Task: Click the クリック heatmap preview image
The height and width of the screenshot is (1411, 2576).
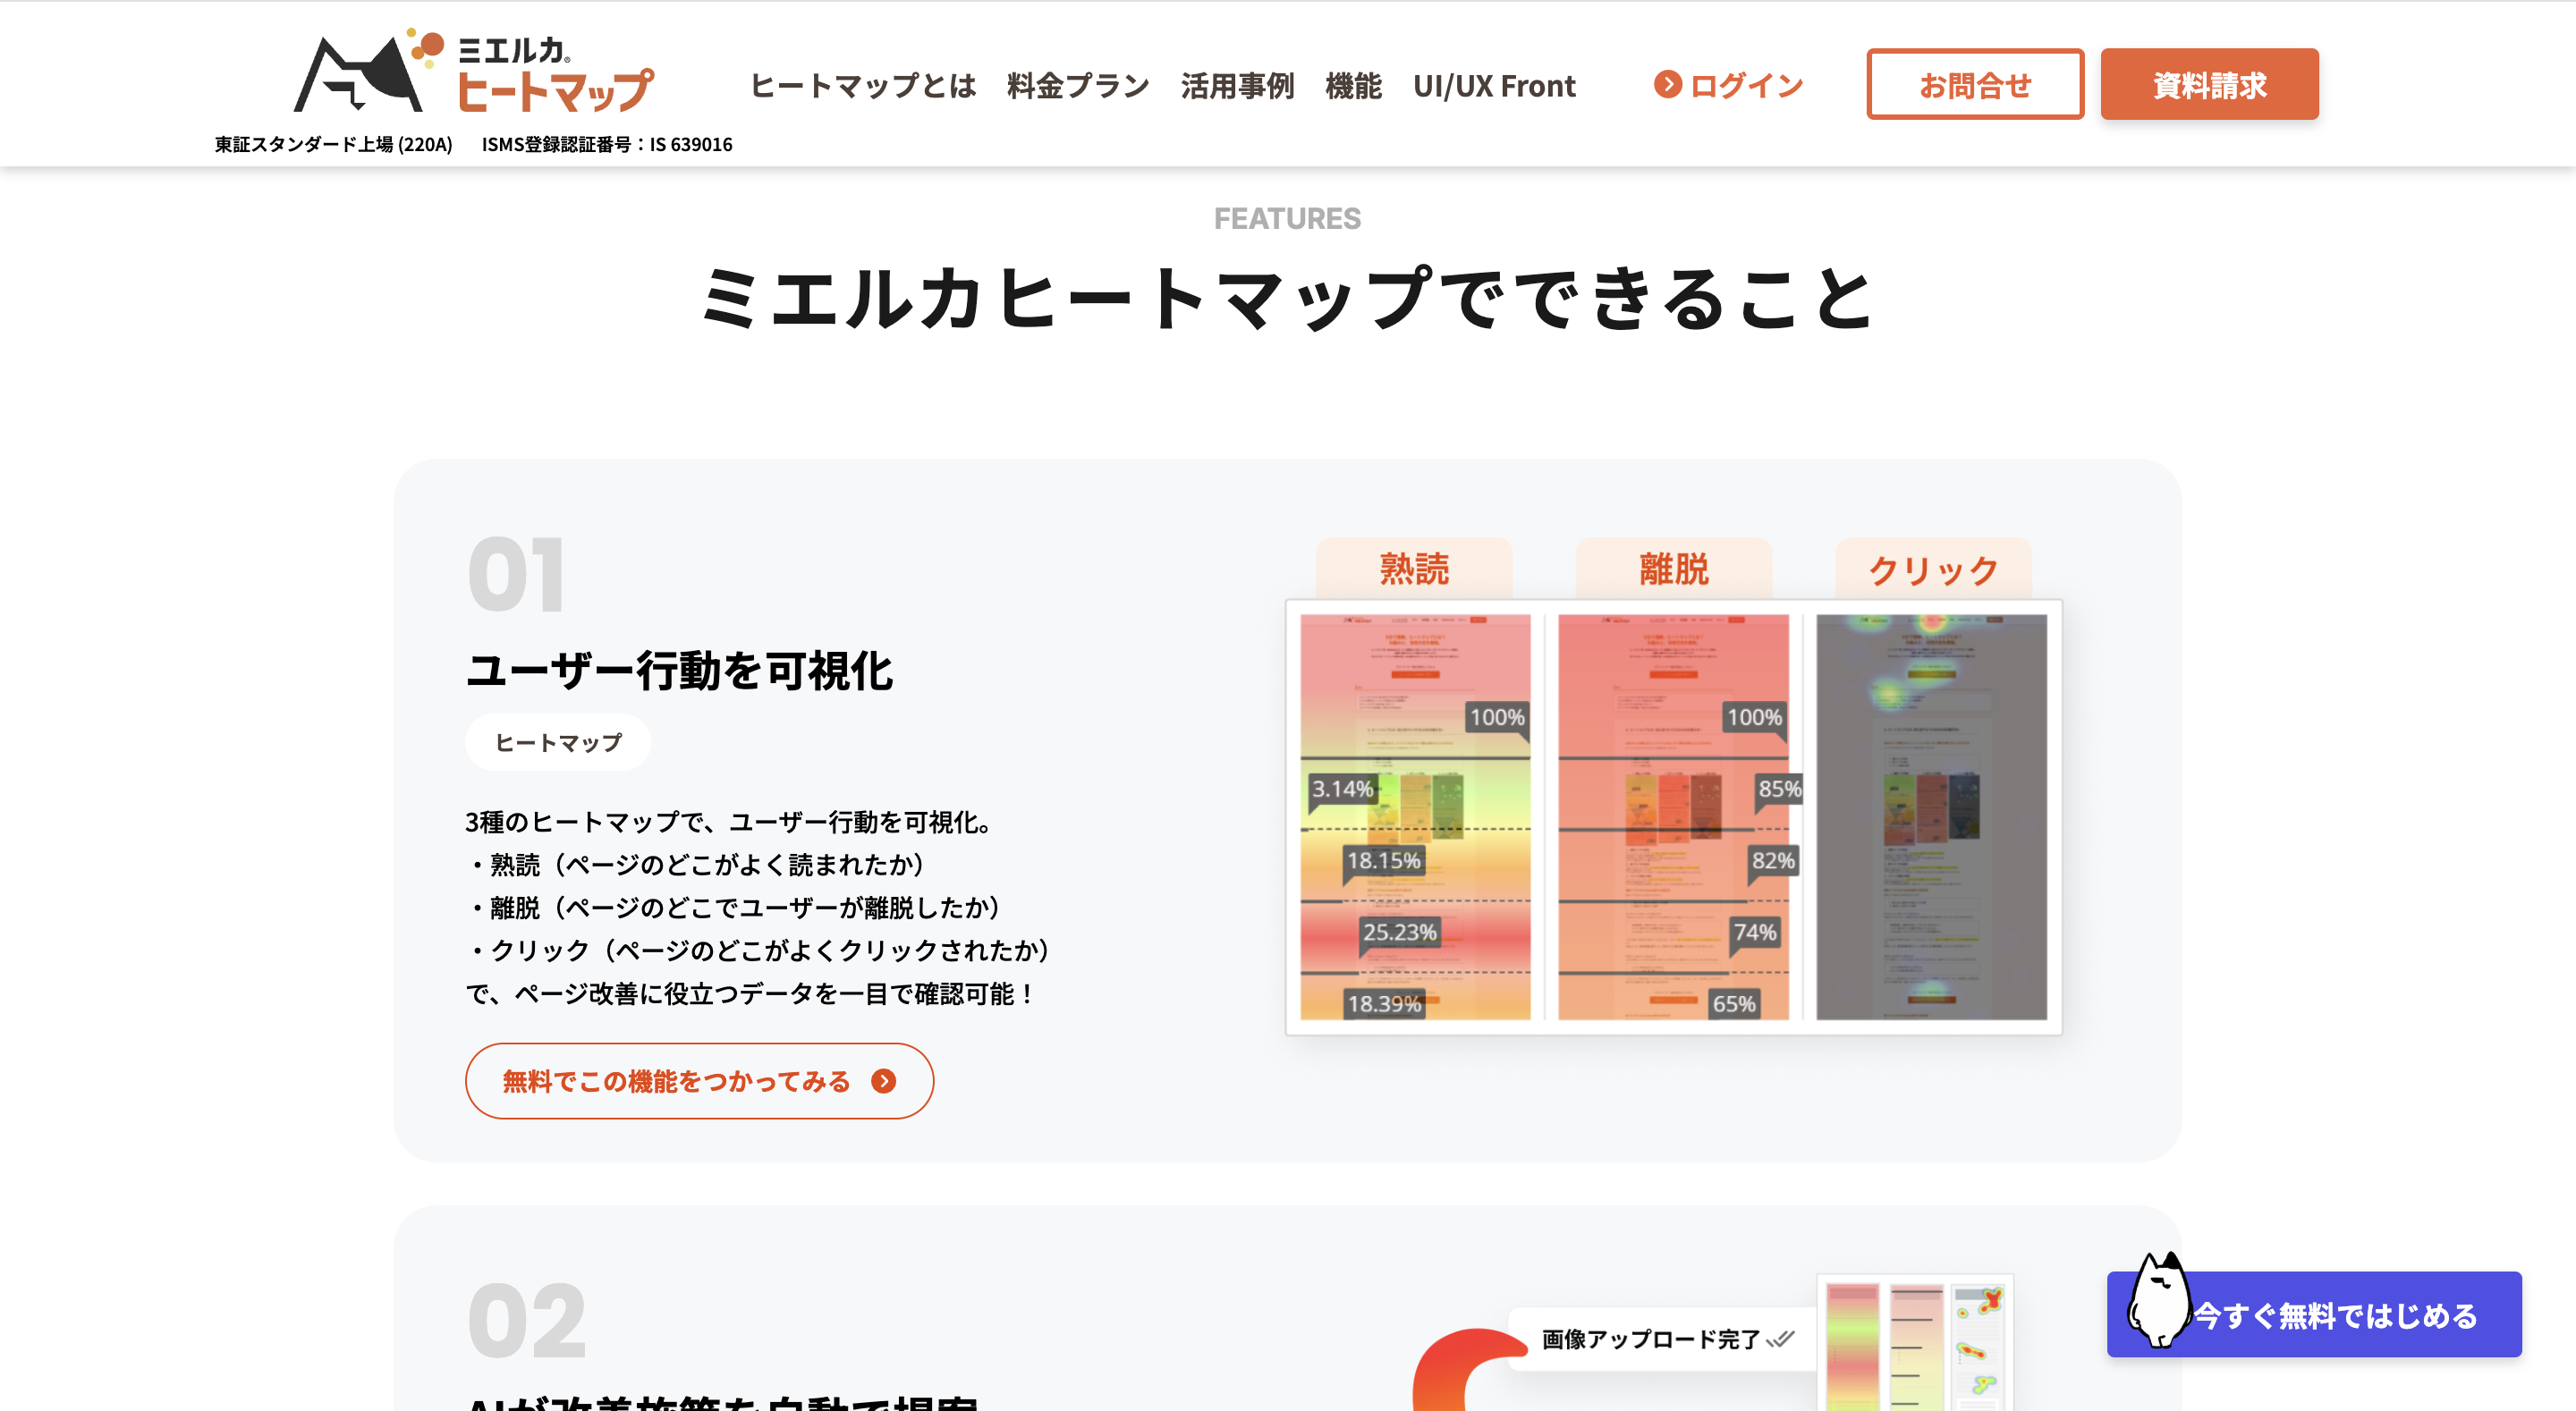Action: [x=1931, y=817]
